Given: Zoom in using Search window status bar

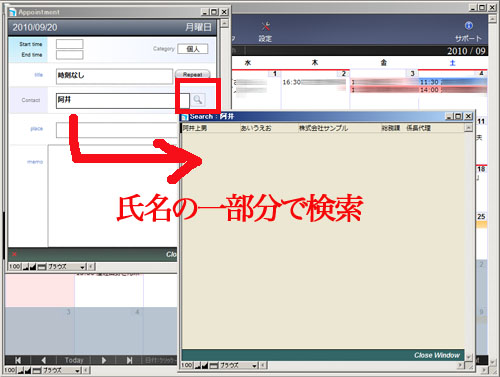Looking at the screenshot, I should (205, 366).
